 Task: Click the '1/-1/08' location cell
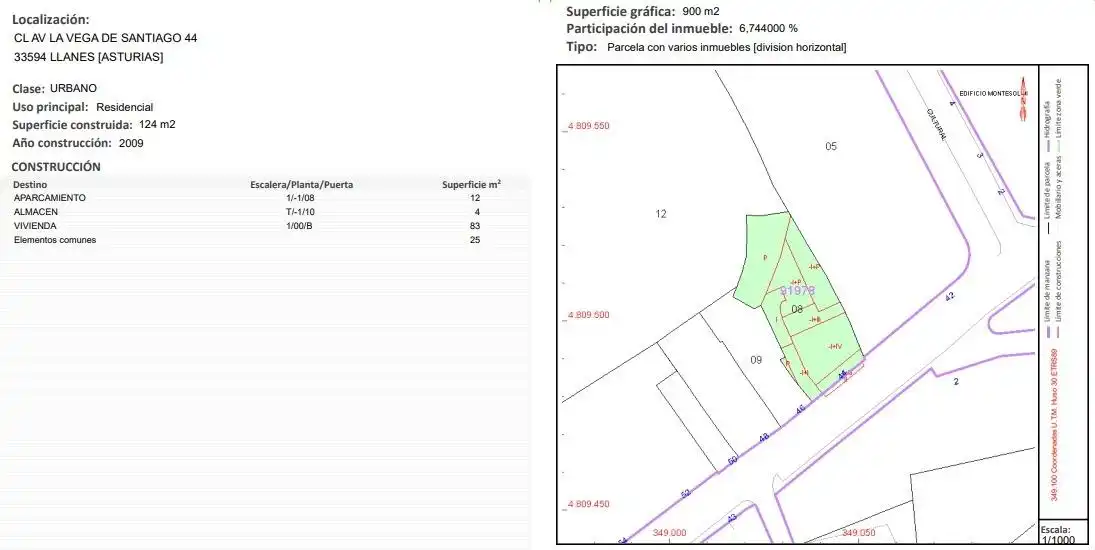click(300, 198)
